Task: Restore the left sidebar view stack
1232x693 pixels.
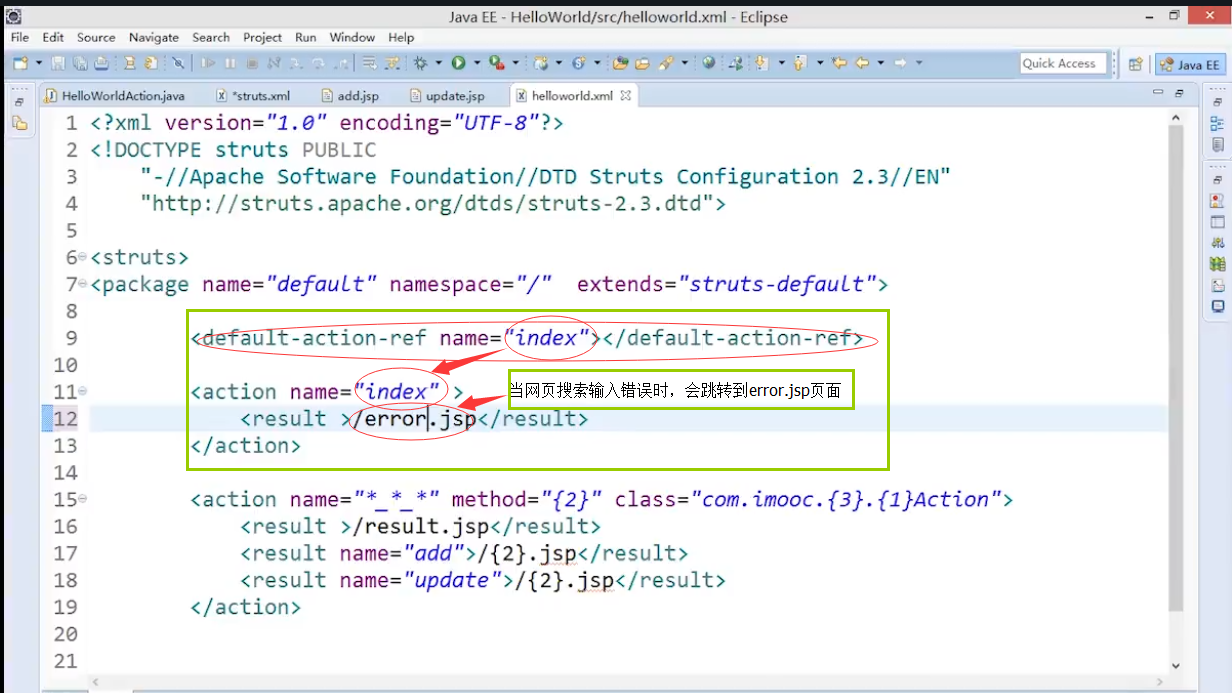Action: (19, 103)
